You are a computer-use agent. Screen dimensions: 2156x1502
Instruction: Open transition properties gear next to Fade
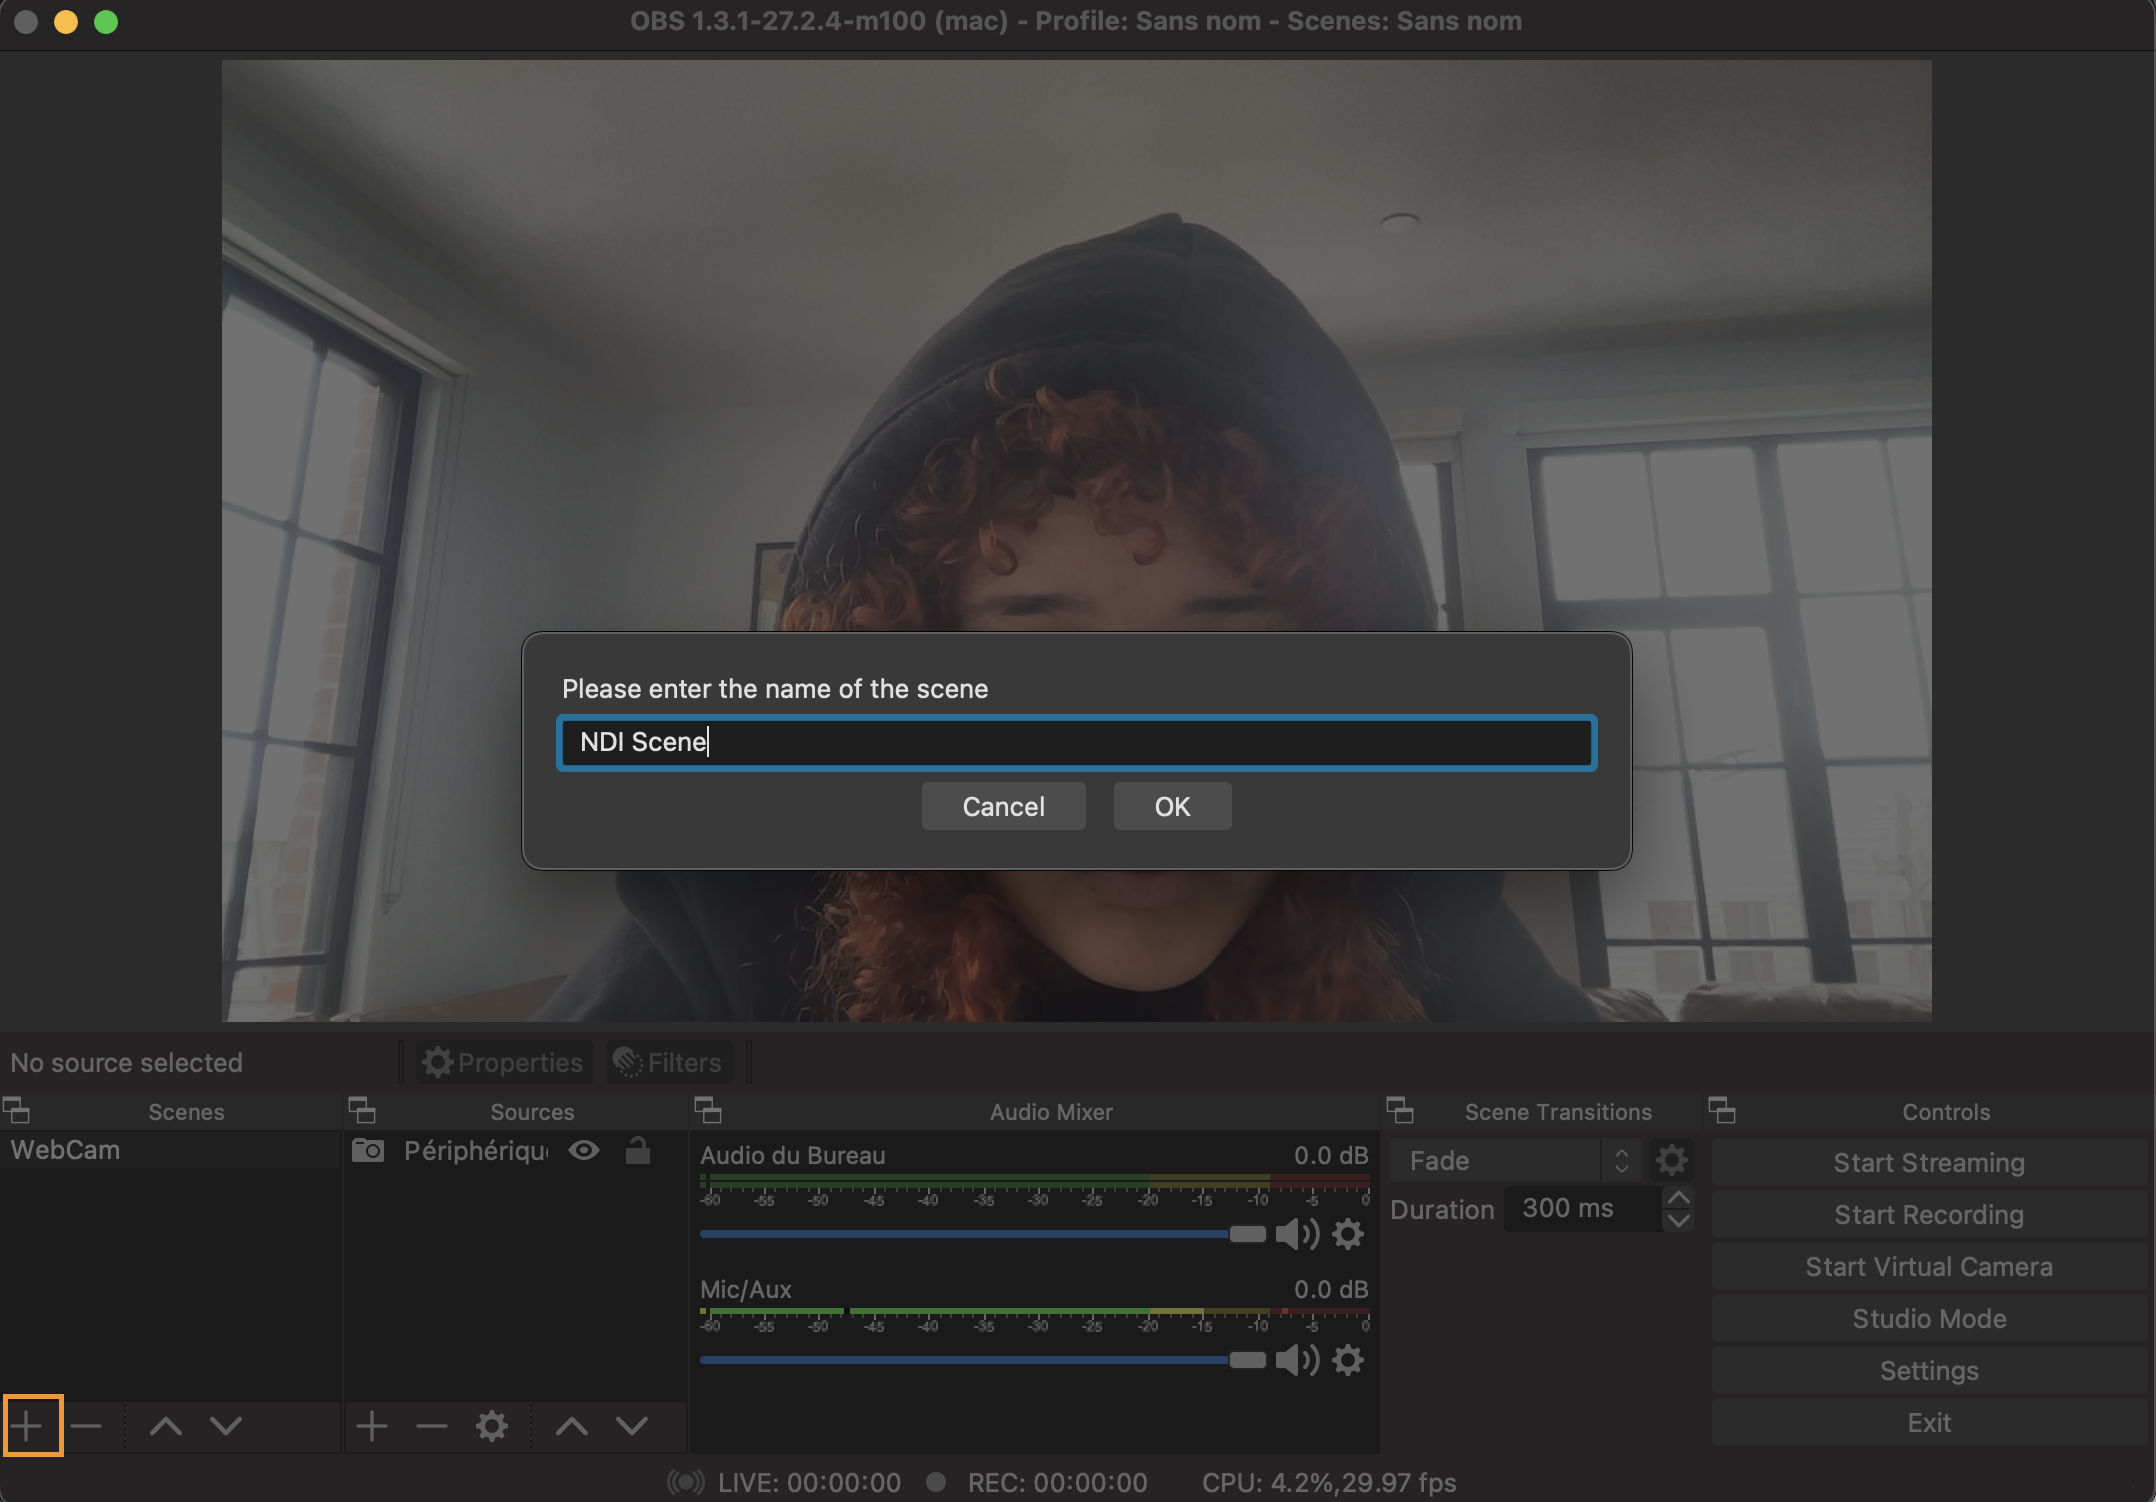[x=1671, y=1161]
